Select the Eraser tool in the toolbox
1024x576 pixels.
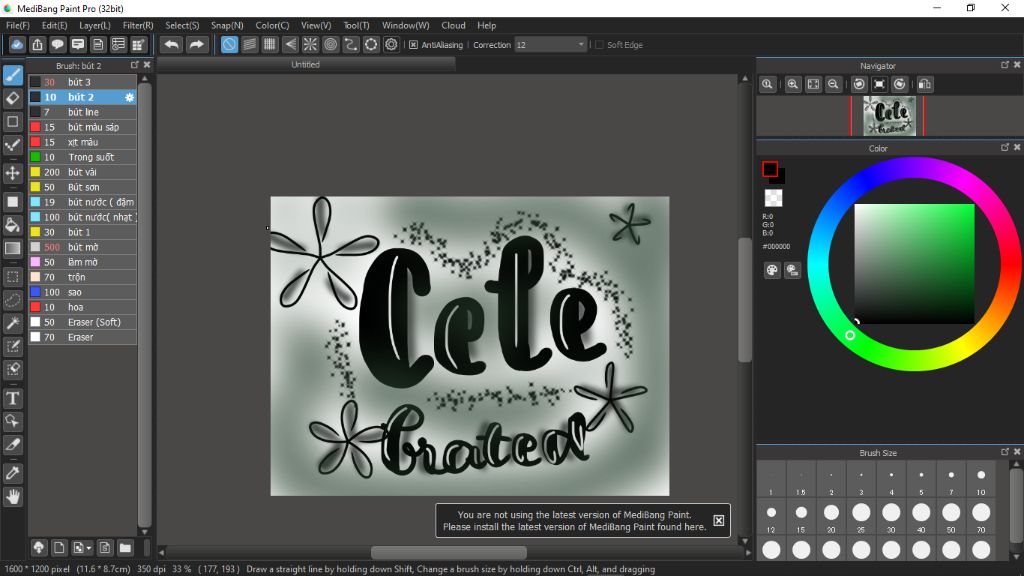13,98
